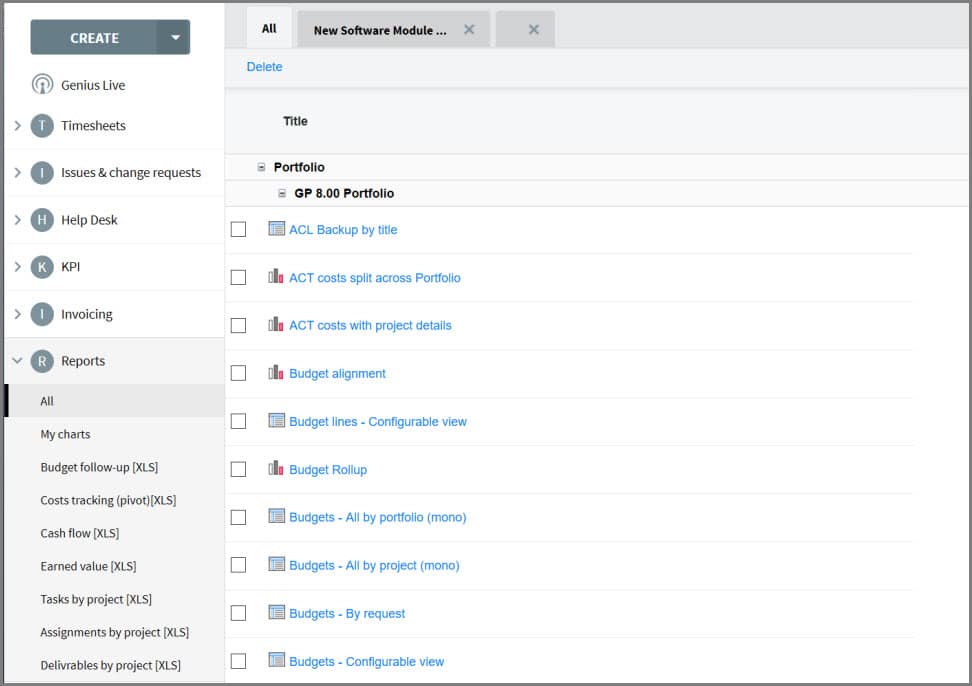The height and width of the screenshot is (686, 972).
Task: Click the Timesheets circle icon
Action: [42, 126]
